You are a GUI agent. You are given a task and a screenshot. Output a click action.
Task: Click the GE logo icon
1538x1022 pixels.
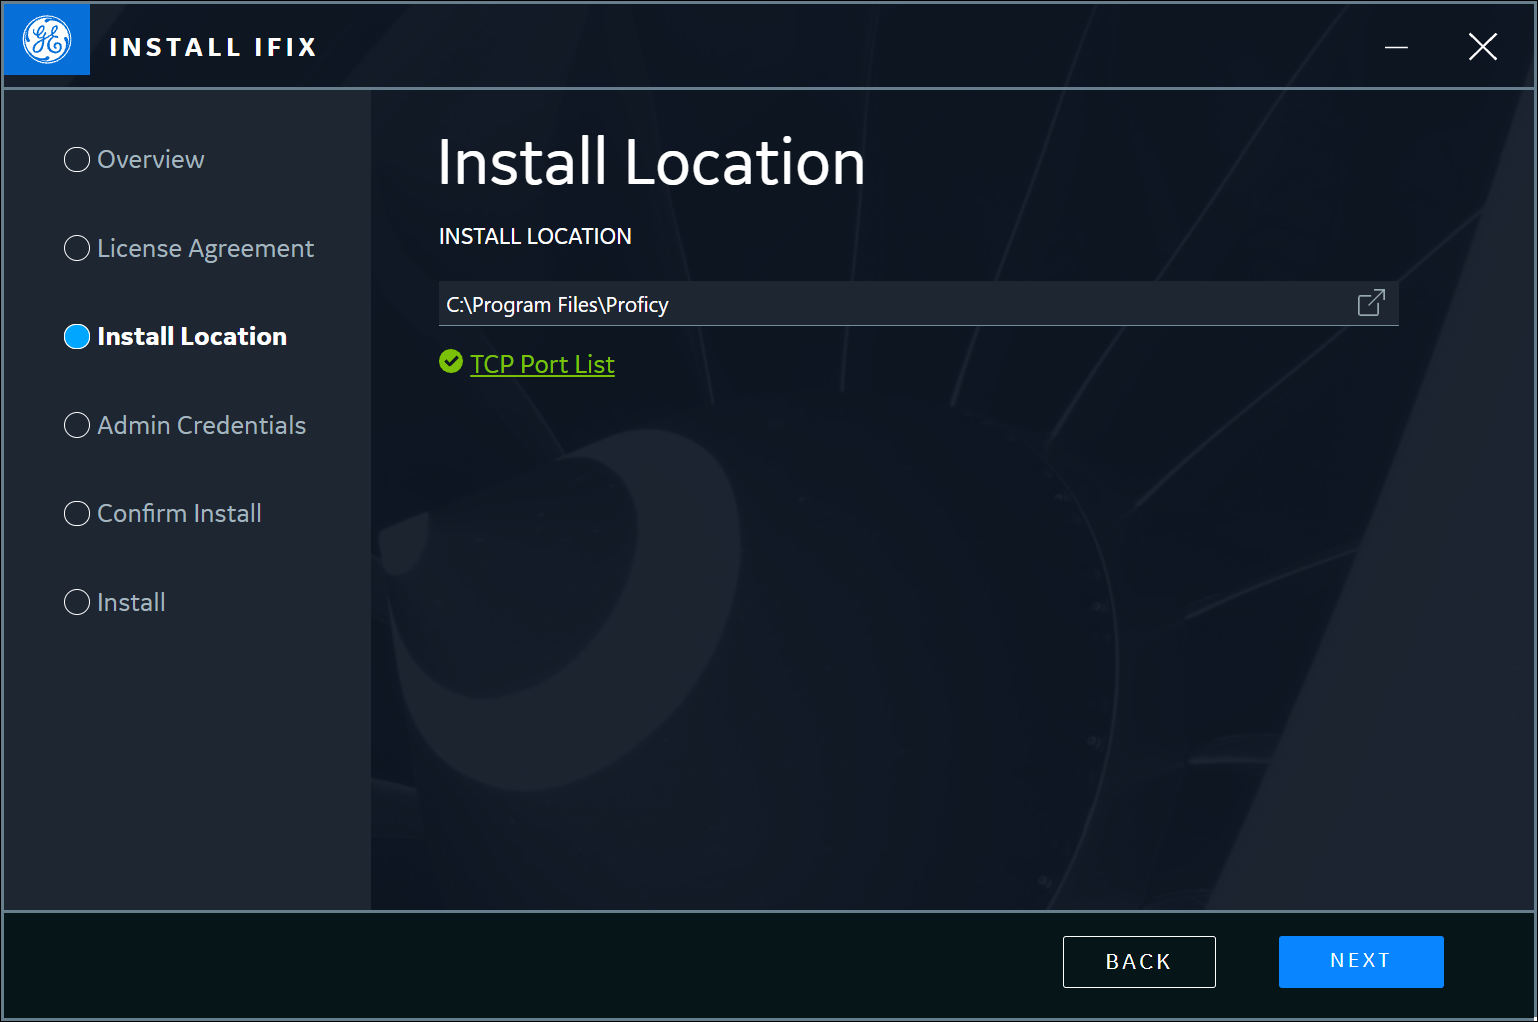point(47,40)
